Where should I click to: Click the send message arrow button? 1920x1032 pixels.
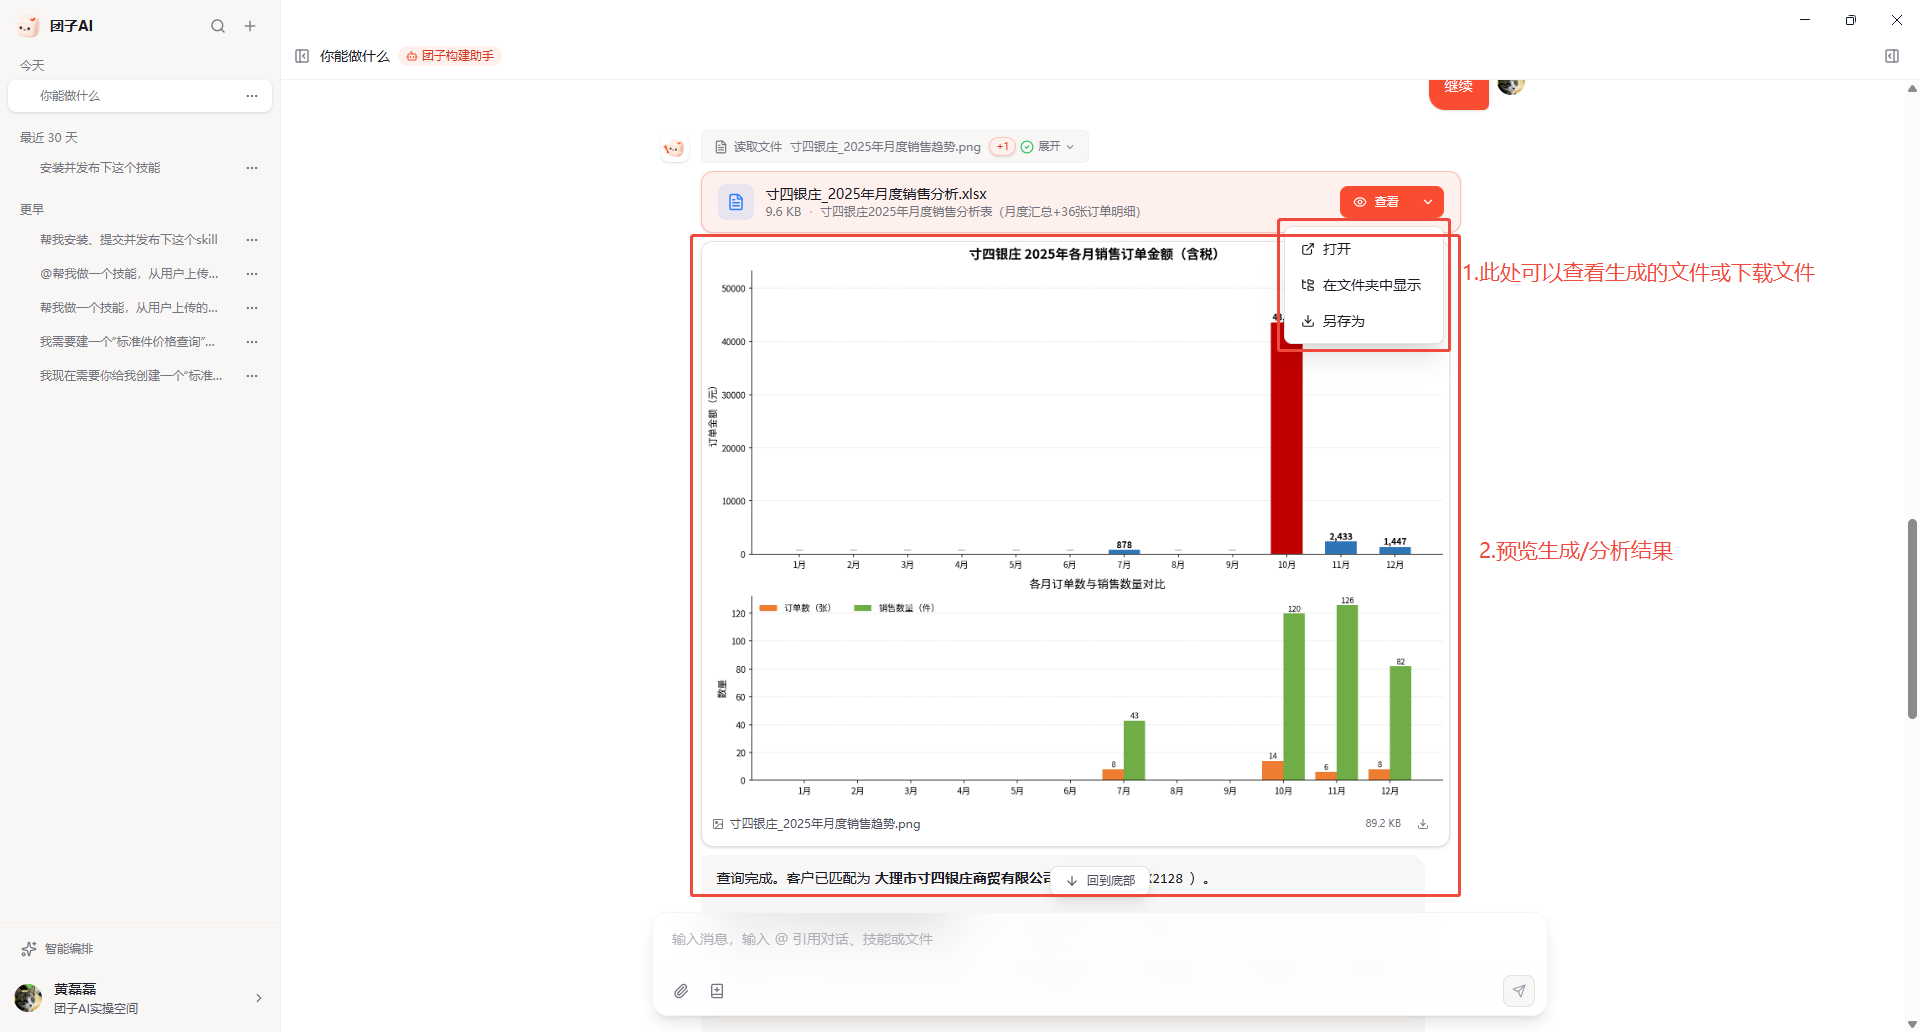tap(1518, 991)
